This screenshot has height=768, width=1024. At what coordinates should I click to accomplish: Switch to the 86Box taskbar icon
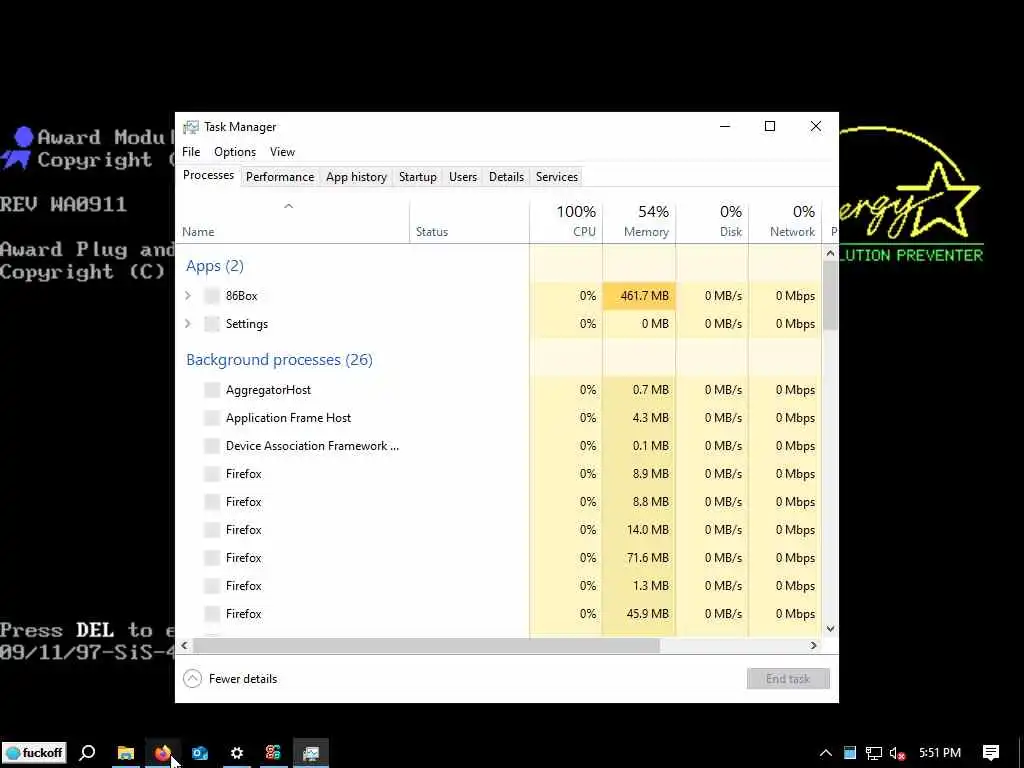(x=273, y=753)
